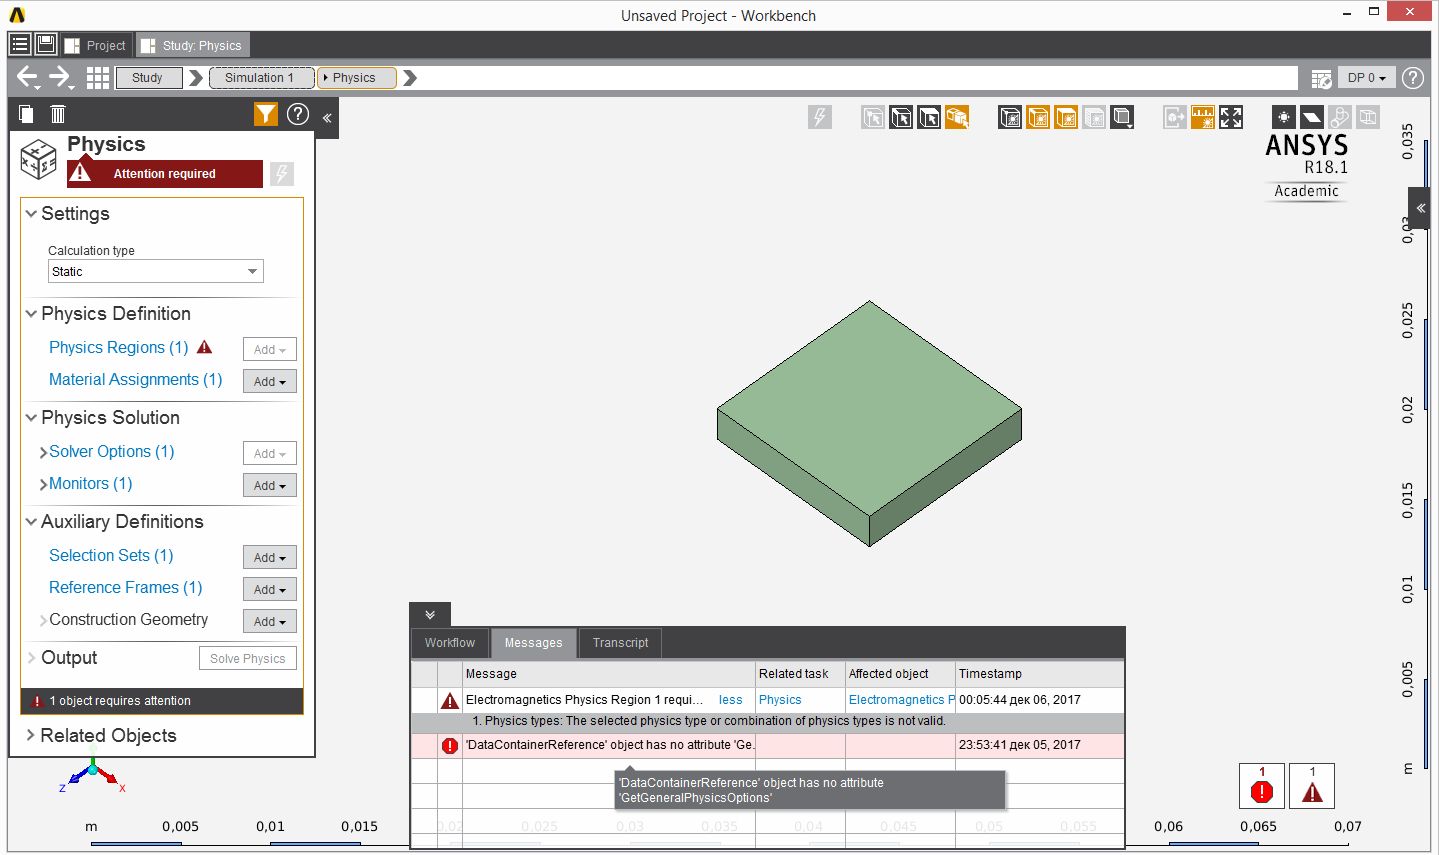Click the Study breadcrumb button
The height and width of the screenshot is (855, 1439).
coord(148,77)
